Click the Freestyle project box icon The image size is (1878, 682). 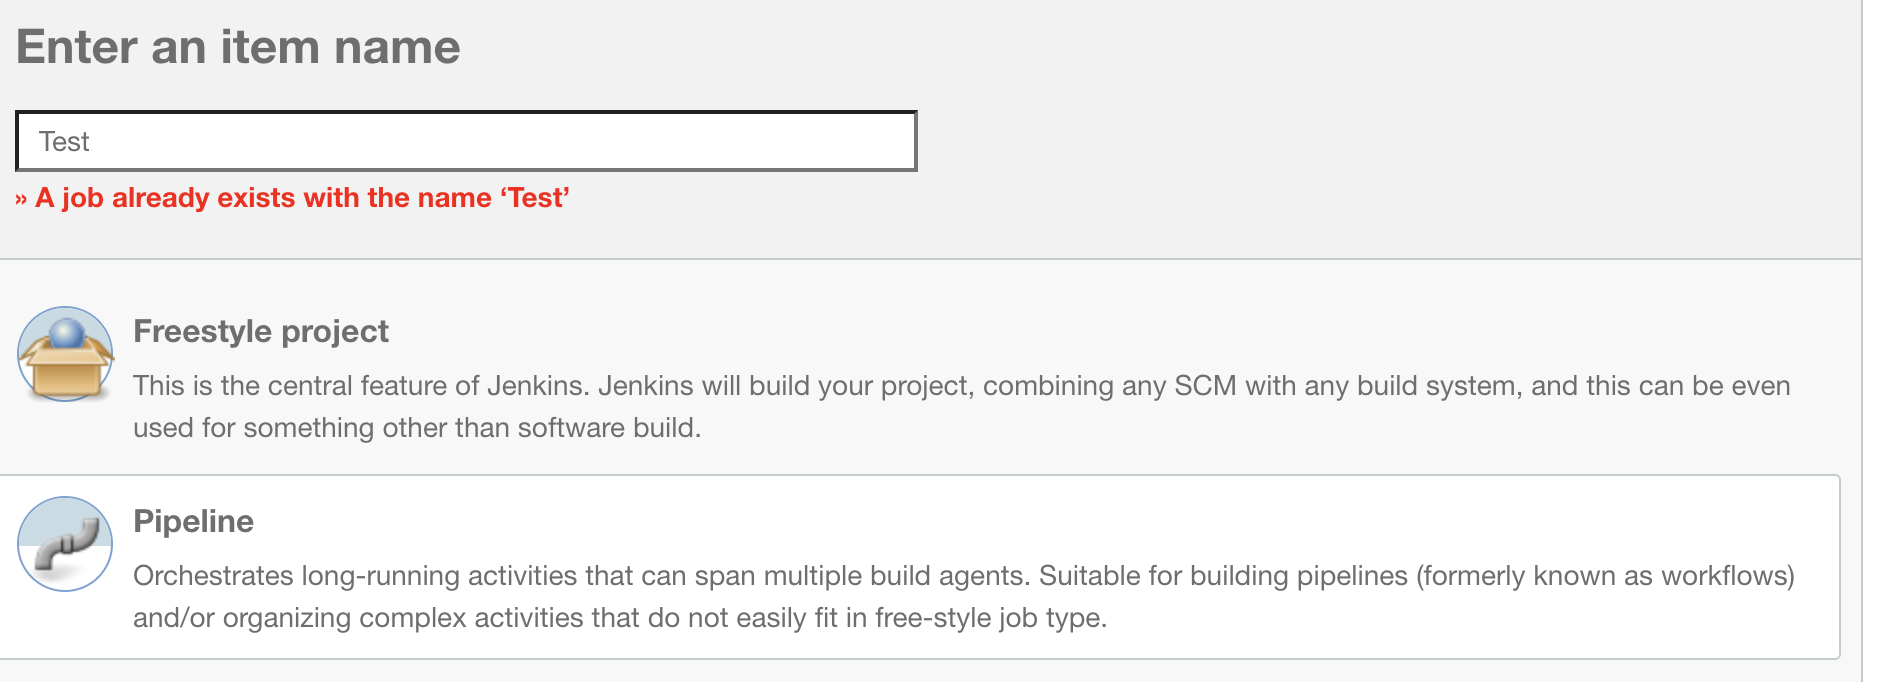tap(65, 355)
